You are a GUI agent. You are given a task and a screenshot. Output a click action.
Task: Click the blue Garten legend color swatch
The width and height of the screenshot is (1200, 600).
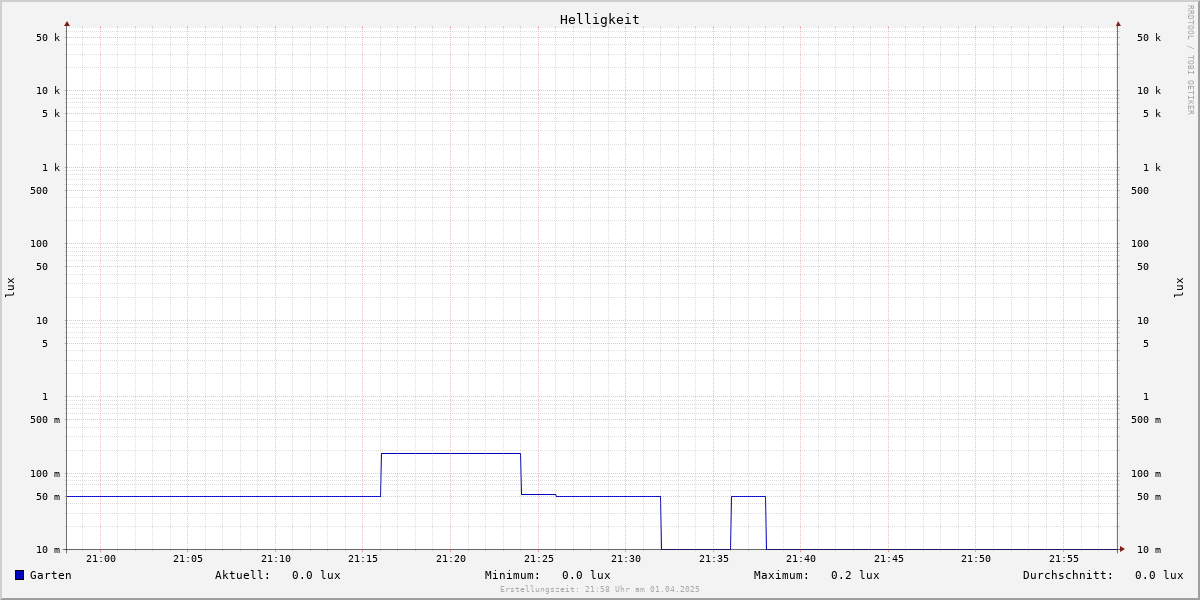19,575
